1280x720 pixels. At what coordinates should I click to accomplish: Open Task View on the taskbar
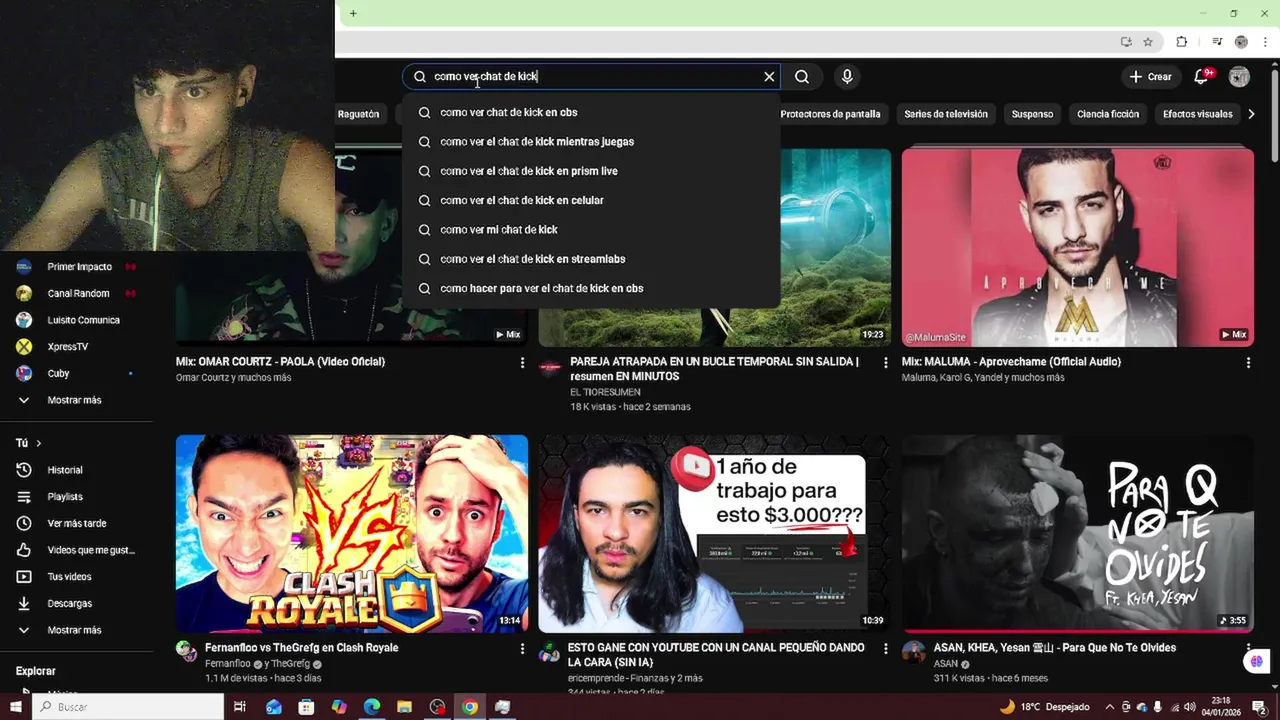pyautogui.click(x=240, y=707)
